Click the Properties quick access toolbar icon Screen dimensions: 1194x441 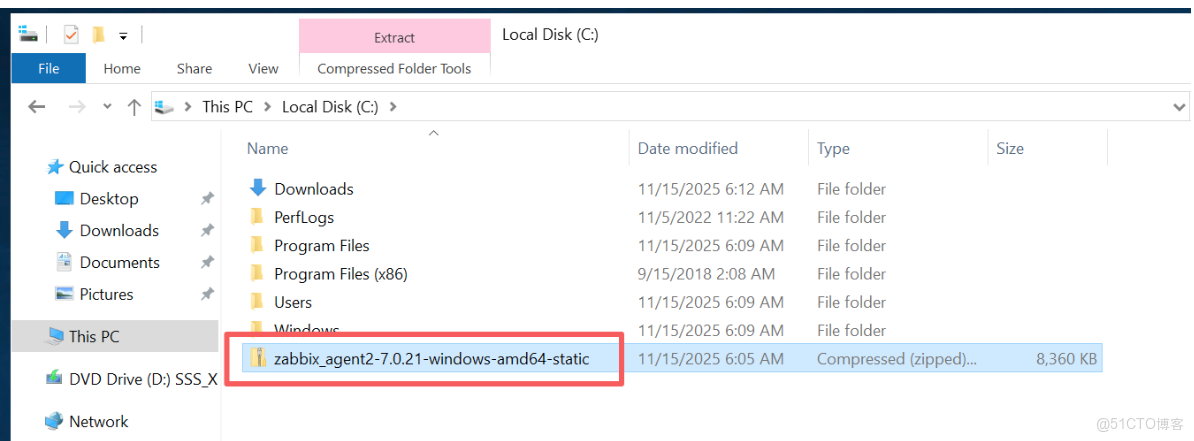pos(70,35)
